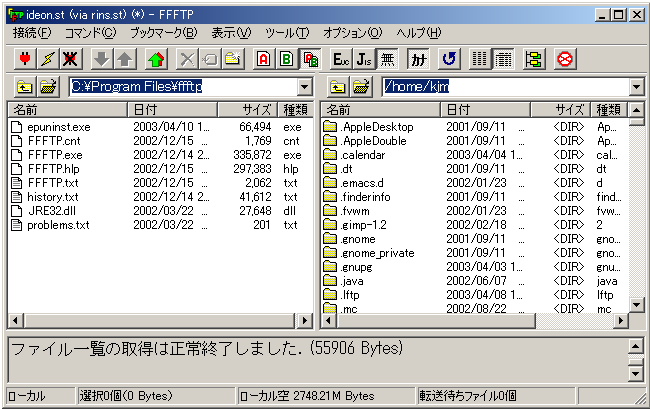The width and height of the screenshot is (650, 409).
Task: Sort local list by サイズ header
Action: (247, 110)
